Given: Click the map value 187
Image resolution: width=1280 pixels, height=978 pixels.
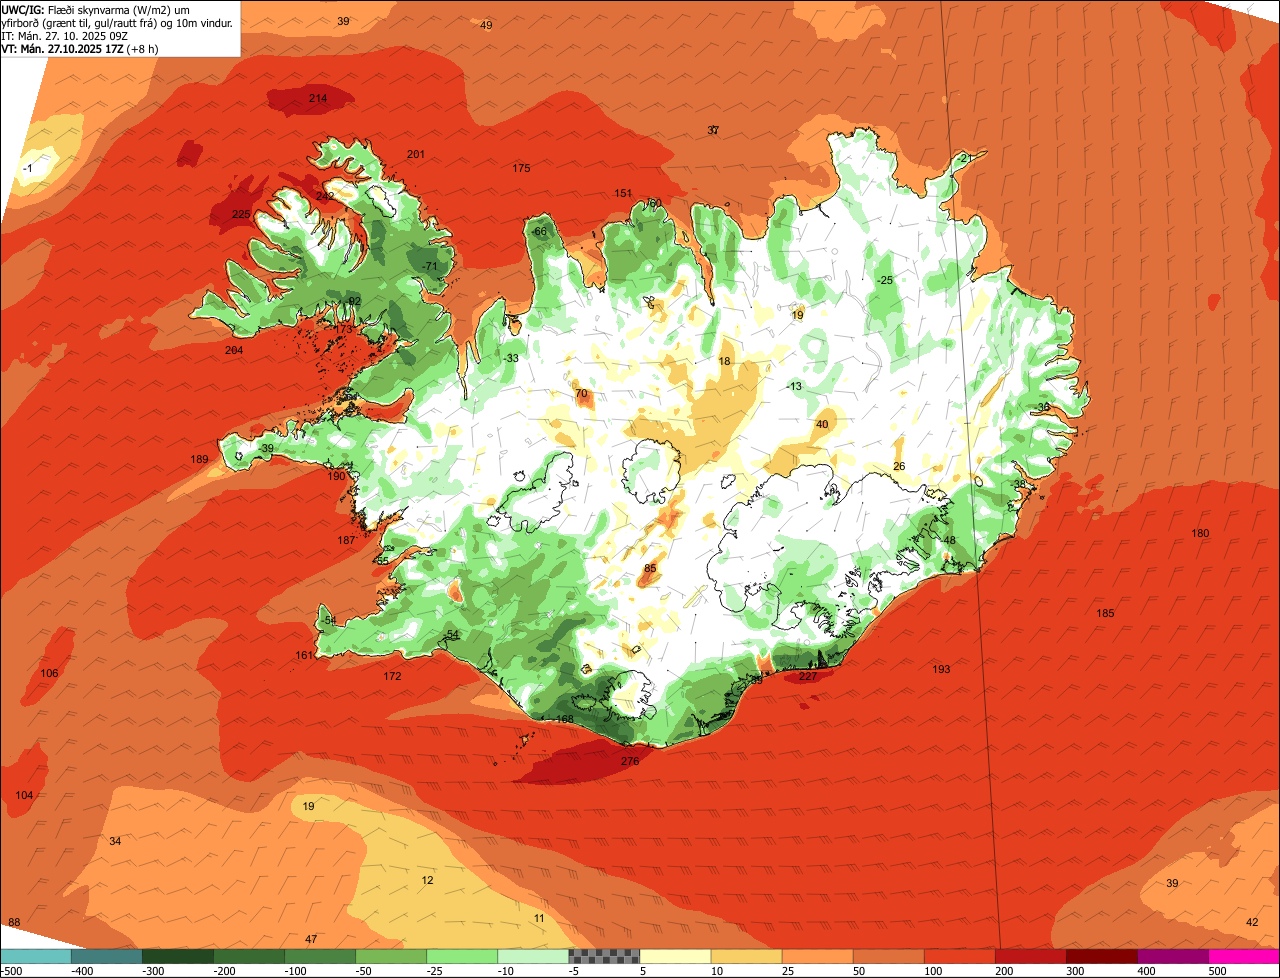Looking at the screenshot, I should (x=346, y=541).
